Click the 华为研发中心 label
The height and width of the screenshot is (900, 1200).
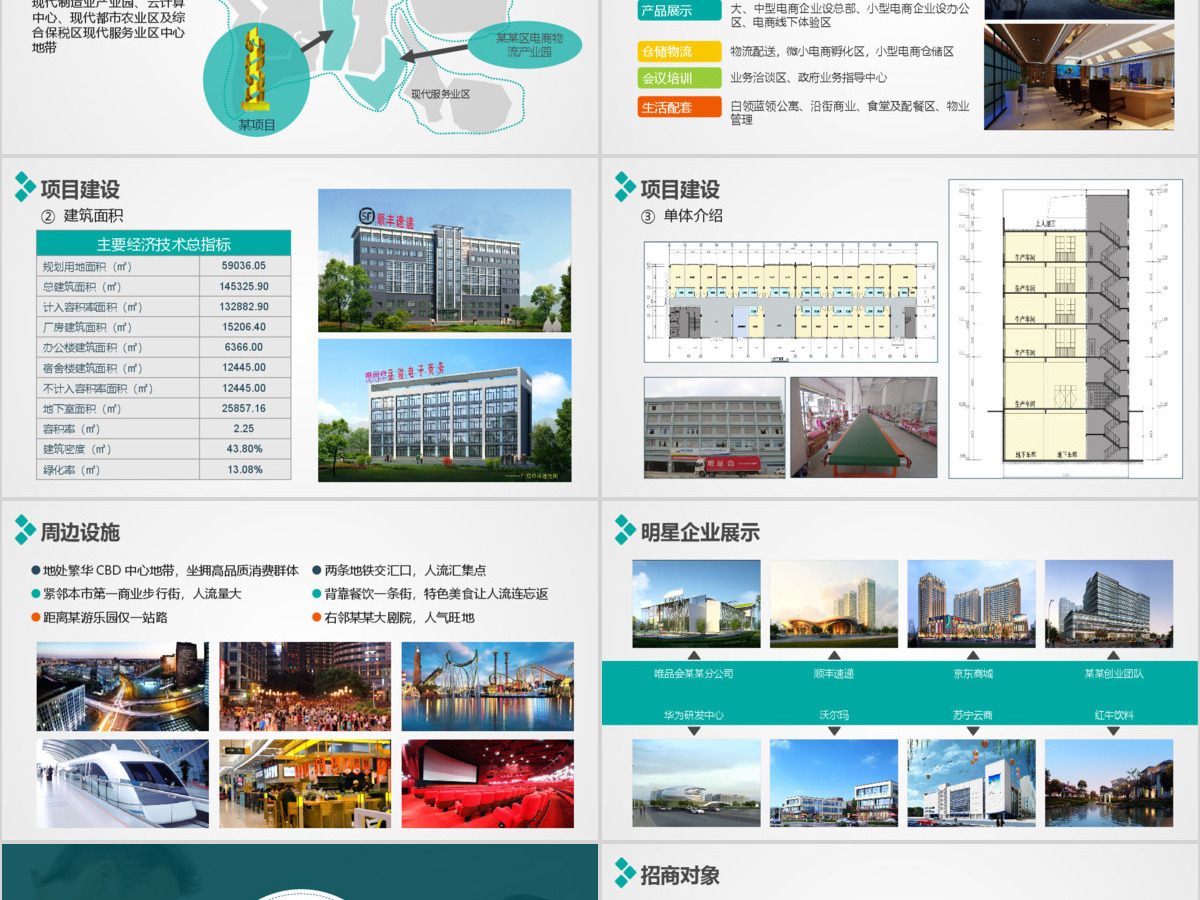coord(694,715)
